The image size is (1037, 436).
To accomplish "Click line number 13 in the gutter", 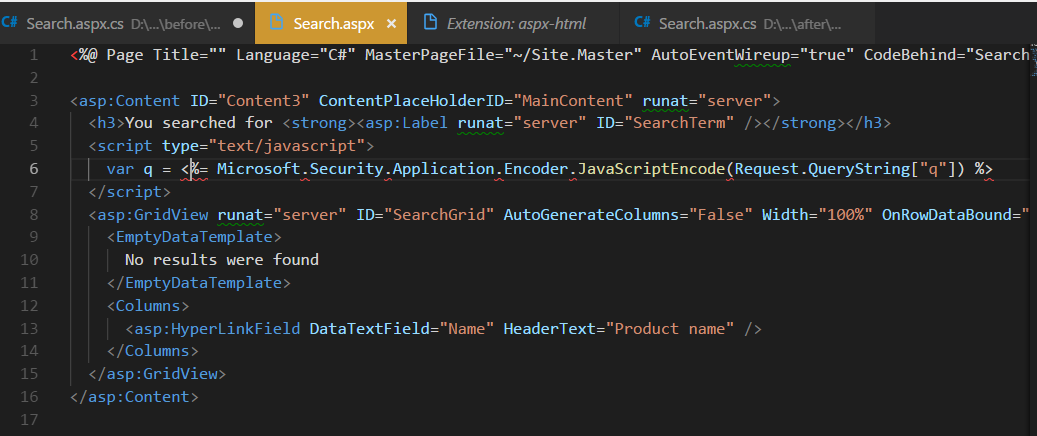I will tap(30, 328).
